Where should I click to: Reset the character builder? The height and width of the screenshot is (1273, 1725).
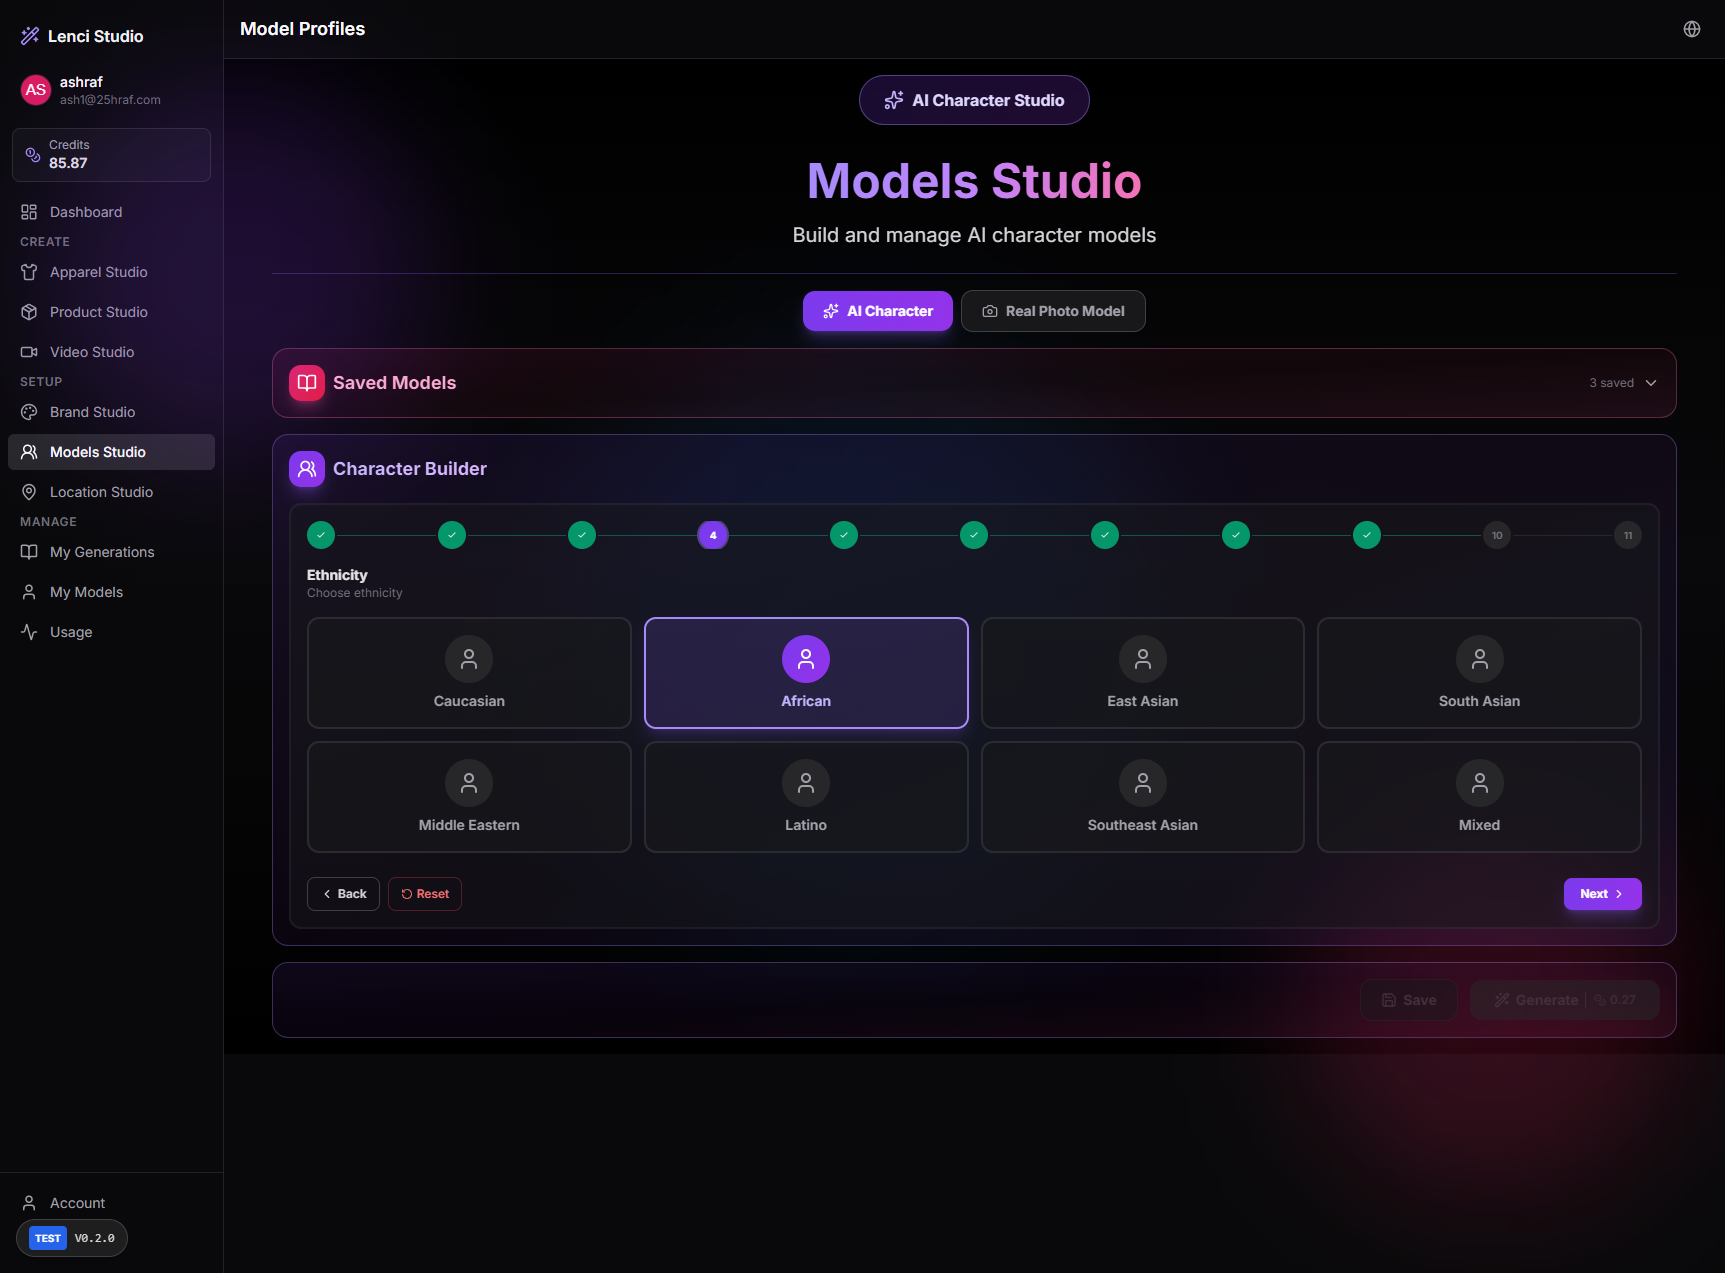[x=425, y=894]
